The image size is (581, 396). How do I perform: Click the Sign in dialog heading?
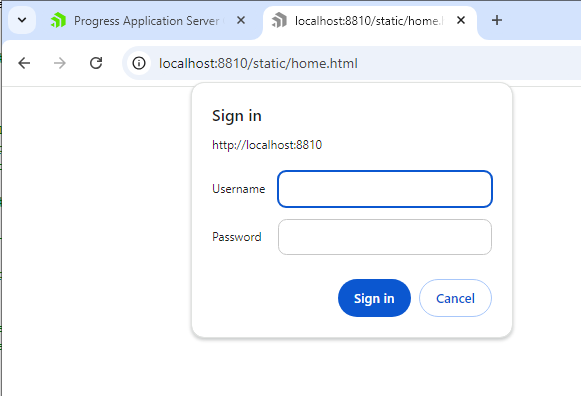[x=237, y=116]
